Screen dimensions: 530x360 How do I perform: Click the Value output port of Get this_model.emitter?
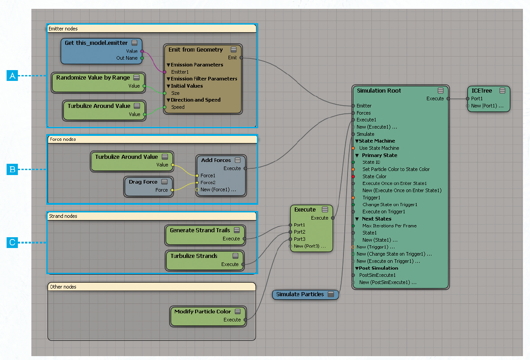(142, 51)
